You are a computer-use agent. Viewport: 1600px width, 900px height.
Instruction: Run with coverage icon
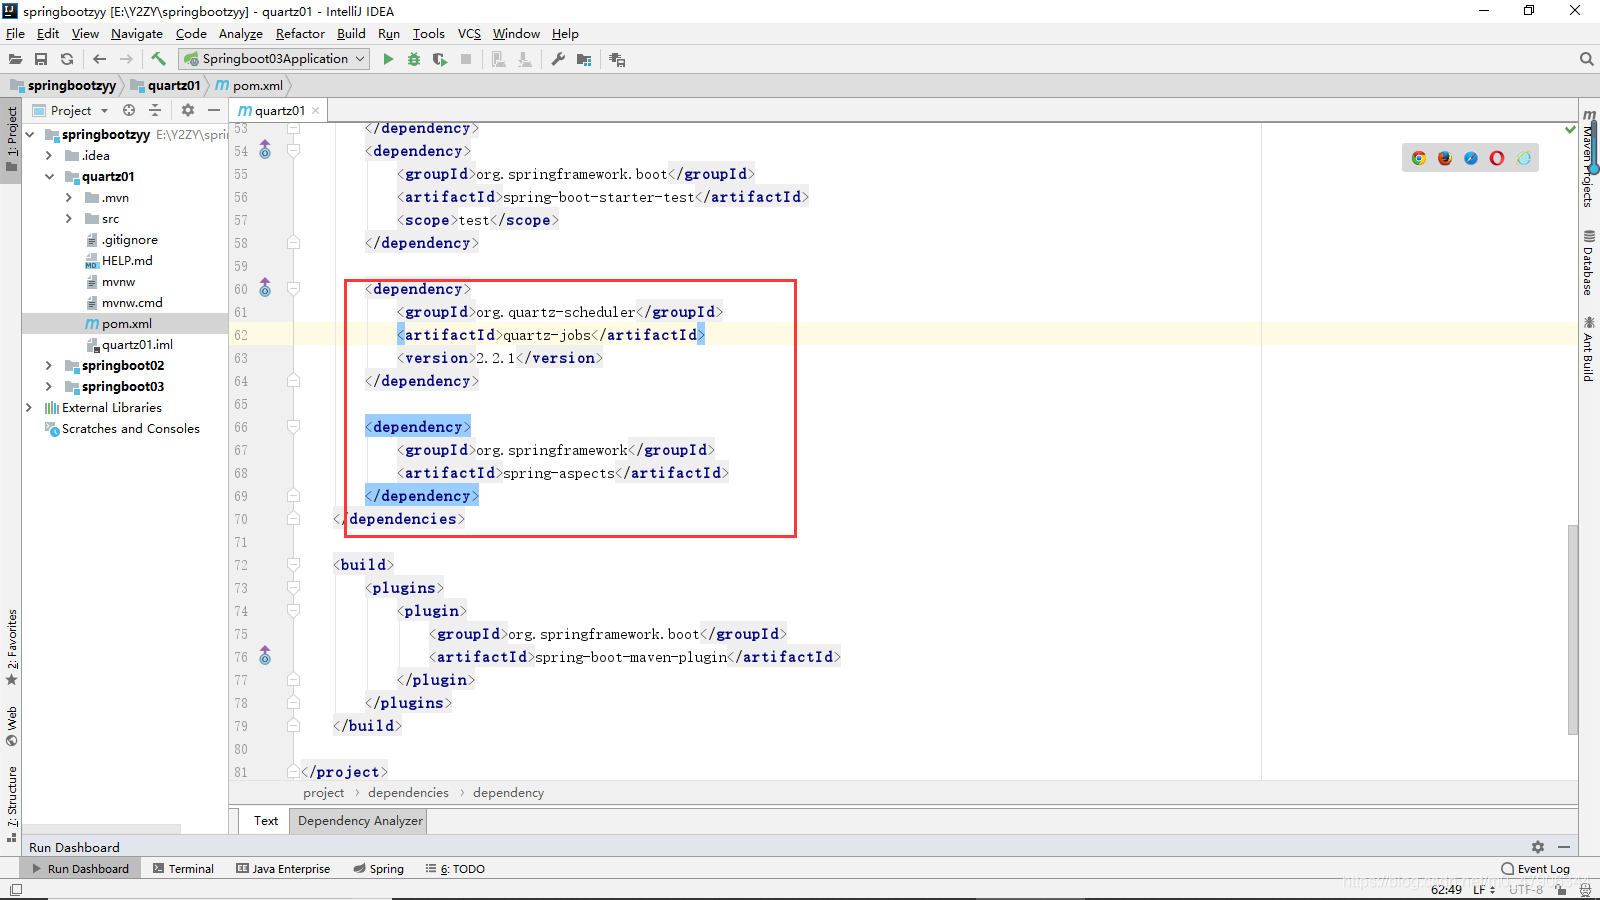tap(440, 59)
